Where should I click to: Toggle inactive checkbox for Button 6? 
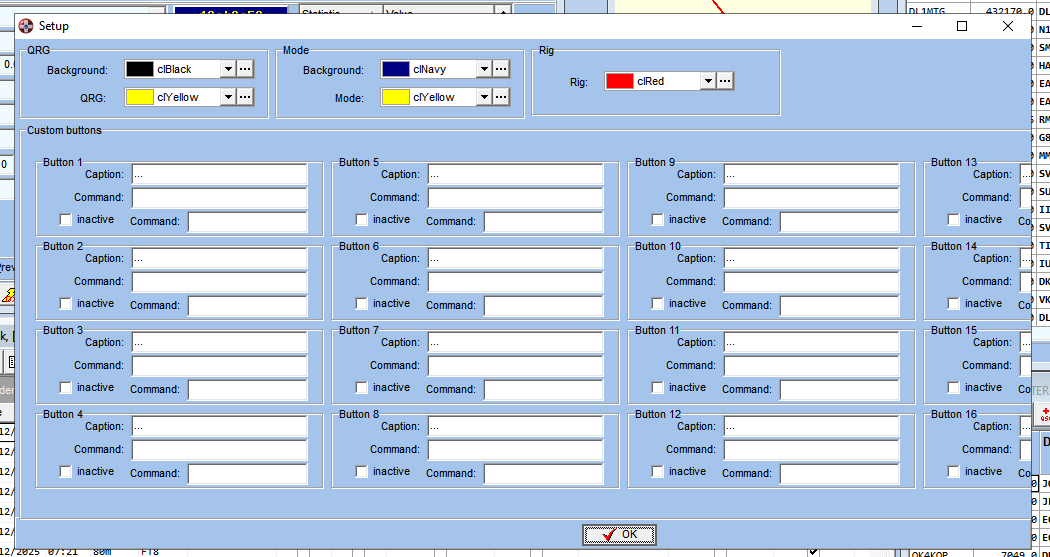click(362, 304)
